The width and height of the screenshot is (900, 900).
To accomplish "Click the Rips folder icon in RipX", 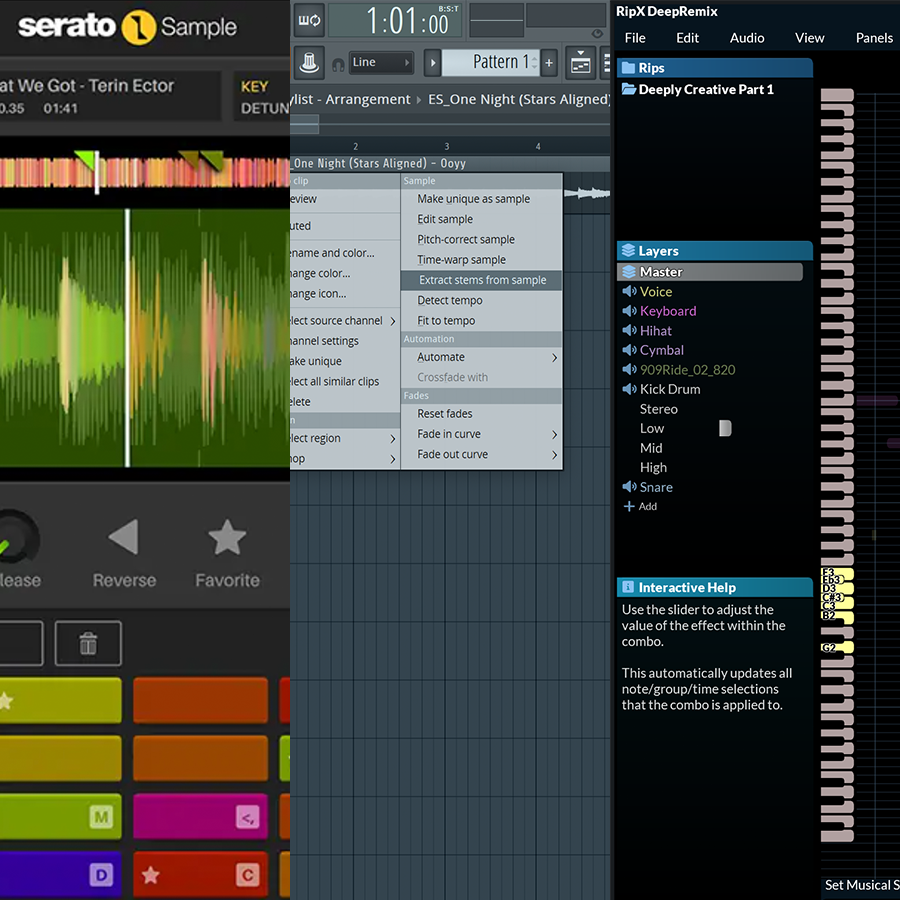I will click(628, 68).
